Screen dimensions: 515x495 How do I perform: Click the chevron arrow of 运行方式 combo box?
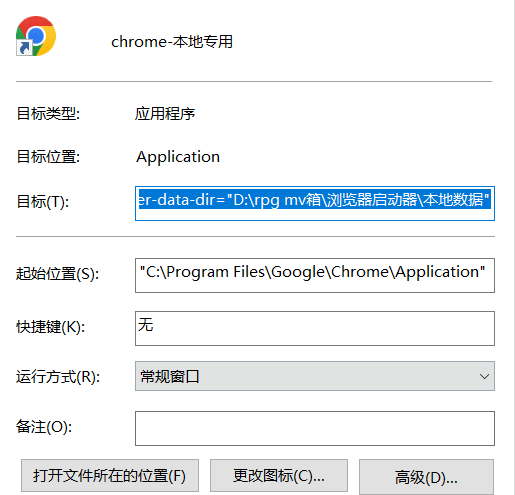tap(484, 376)
